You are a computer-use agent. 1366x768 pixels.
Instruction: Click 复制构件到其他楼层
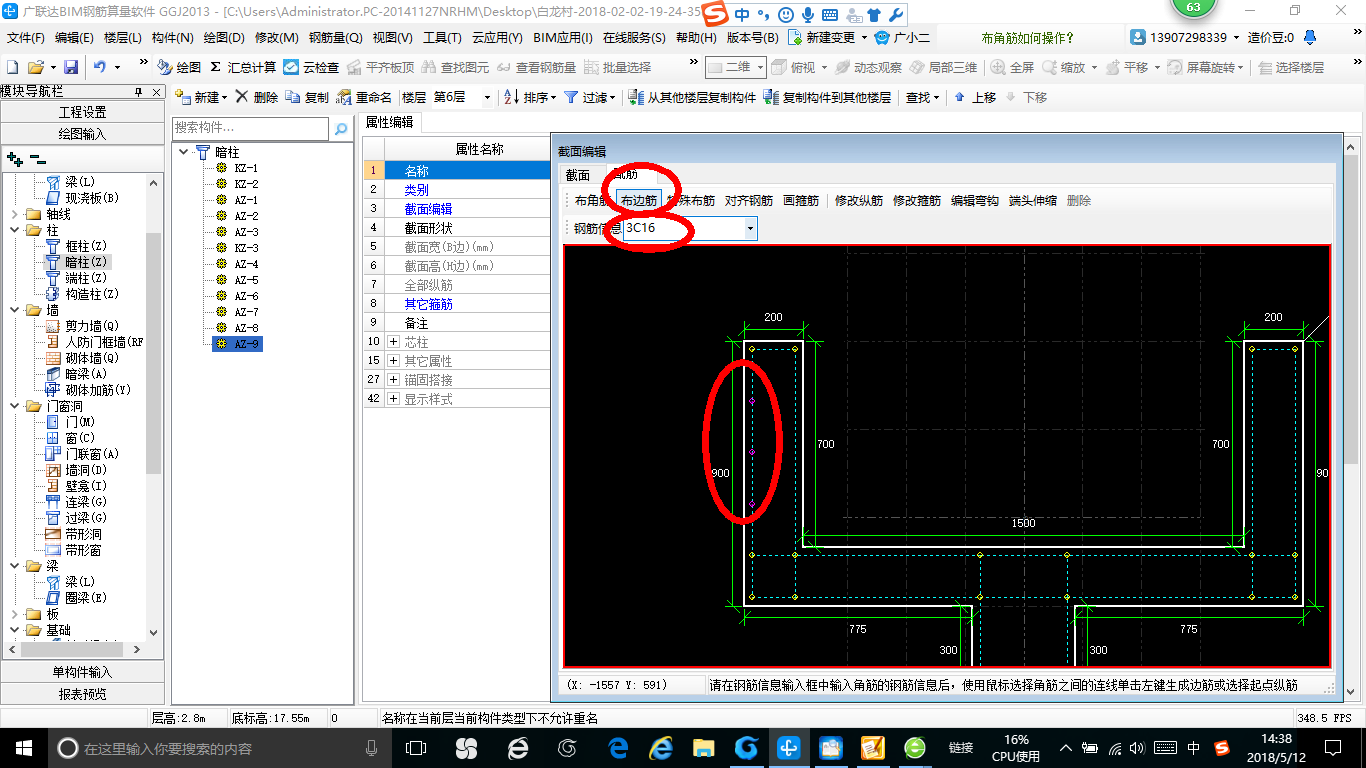pos(827,97)
